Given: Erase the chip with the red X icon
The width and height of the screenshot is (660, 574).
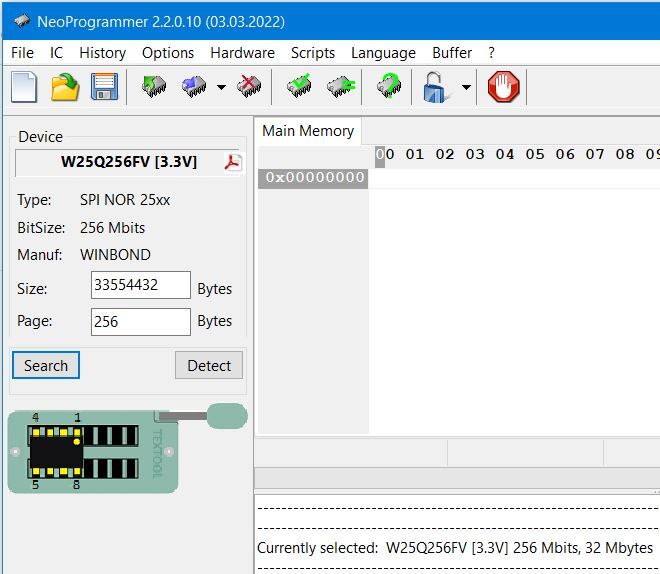Looking at the screenshot, I should [249, 86].
